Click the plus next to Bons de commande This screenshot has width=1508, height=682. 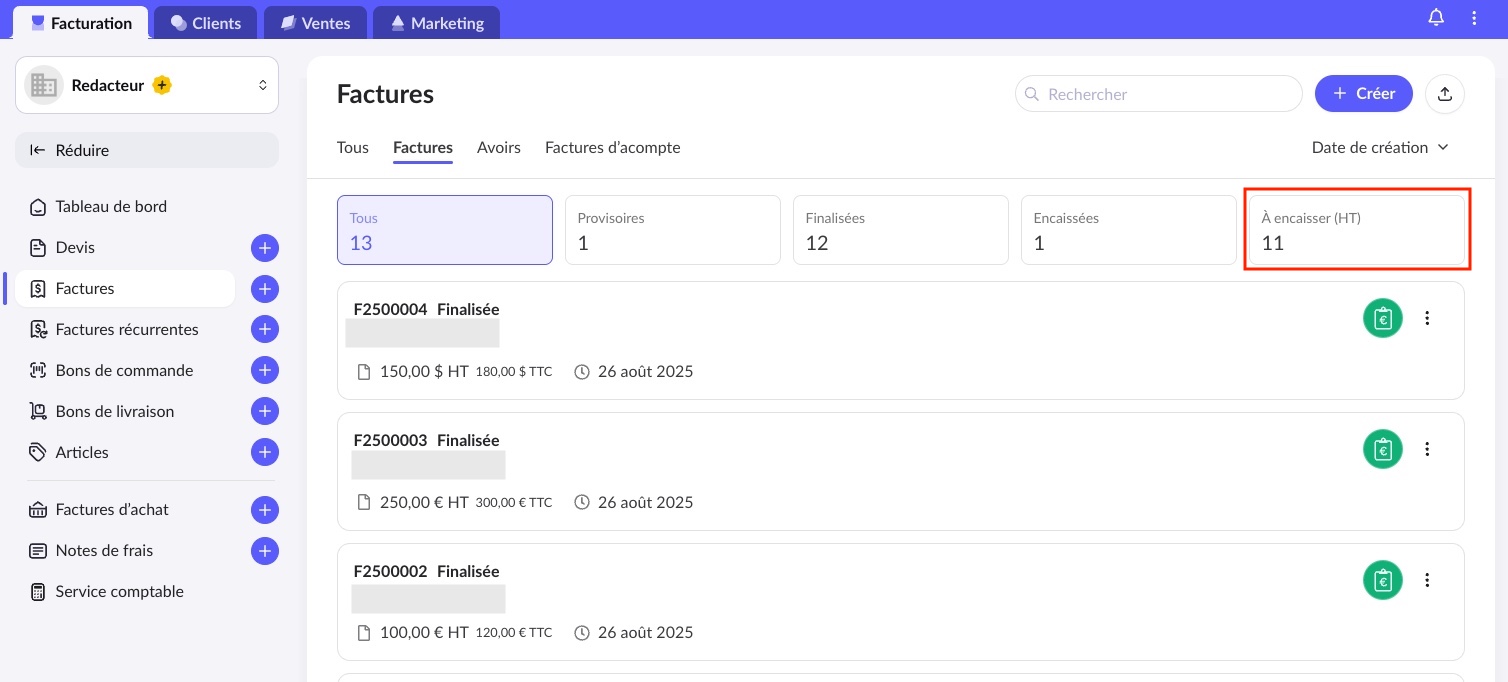[x=264, y=370]
